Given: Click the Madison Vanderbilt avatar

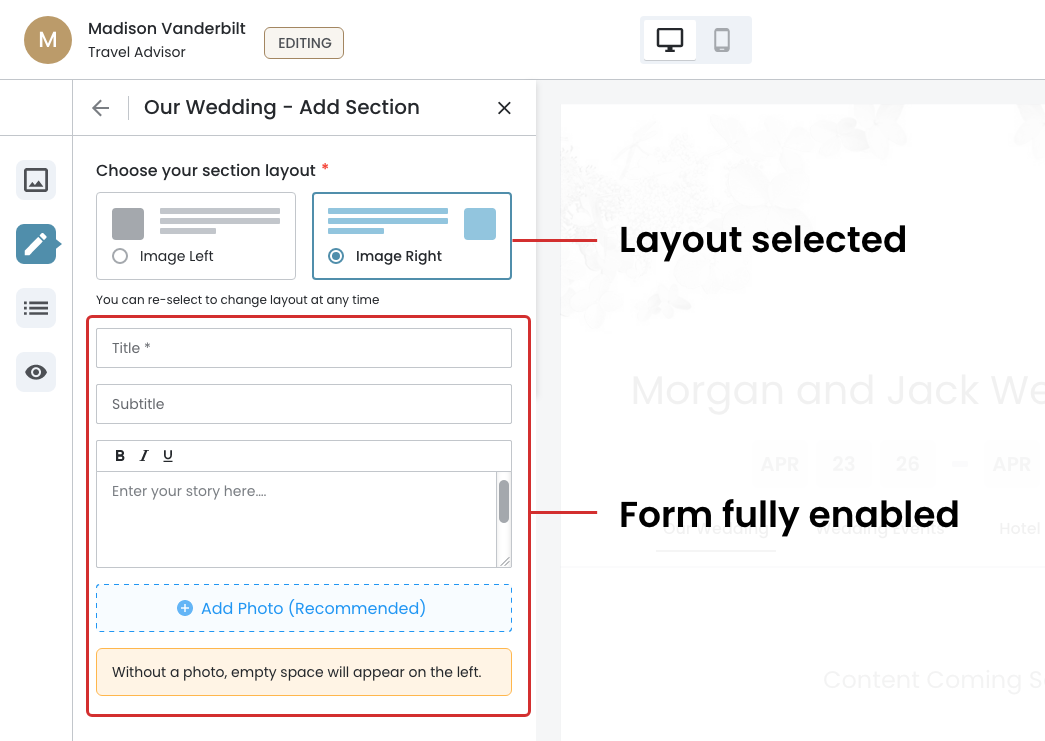Looking at the screenshot, I should (x=48, y=40).
